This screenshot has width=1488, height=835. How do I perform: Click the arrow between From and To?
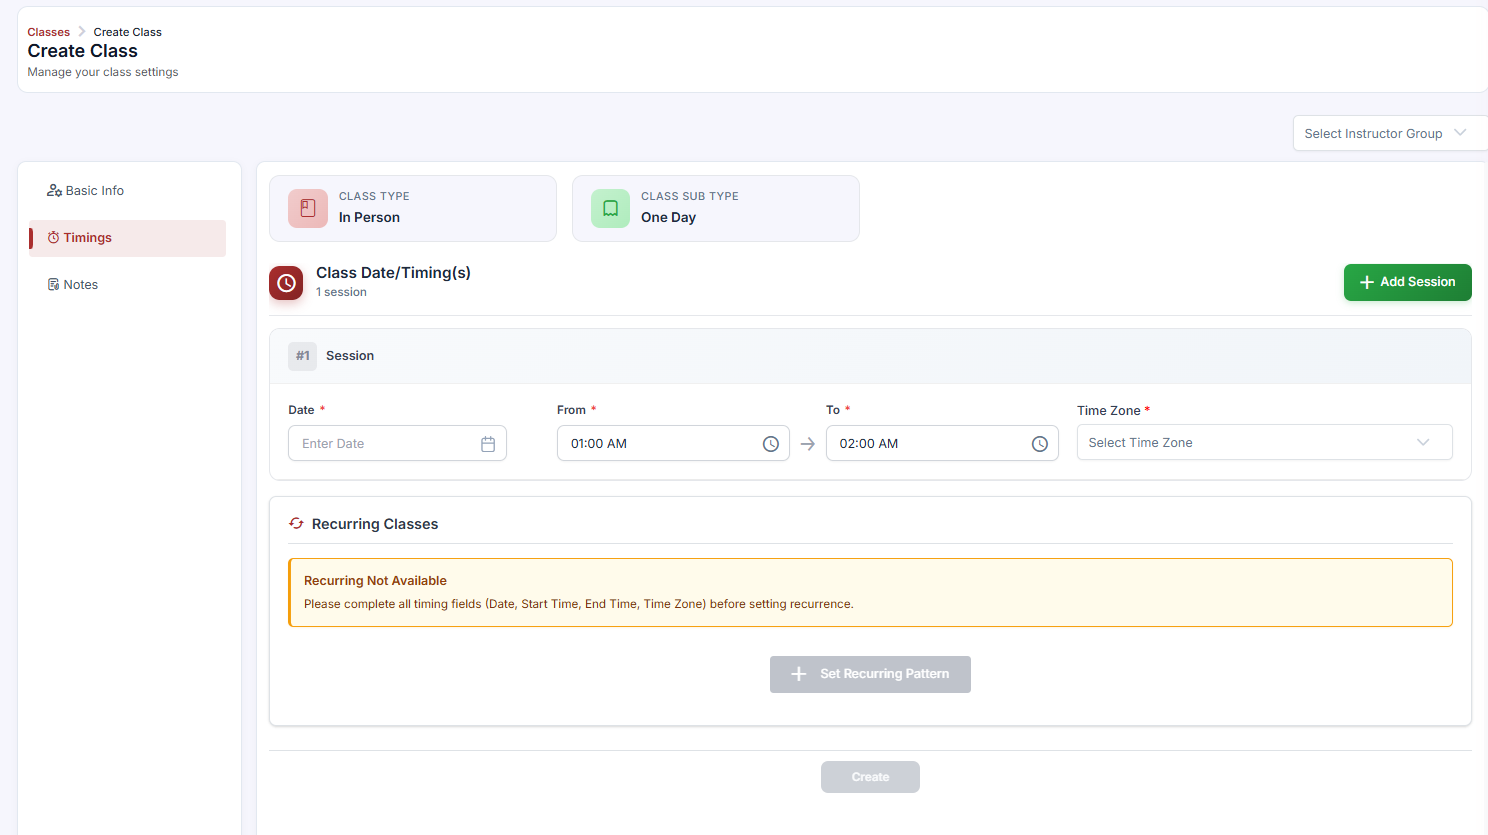coord(808,444)
